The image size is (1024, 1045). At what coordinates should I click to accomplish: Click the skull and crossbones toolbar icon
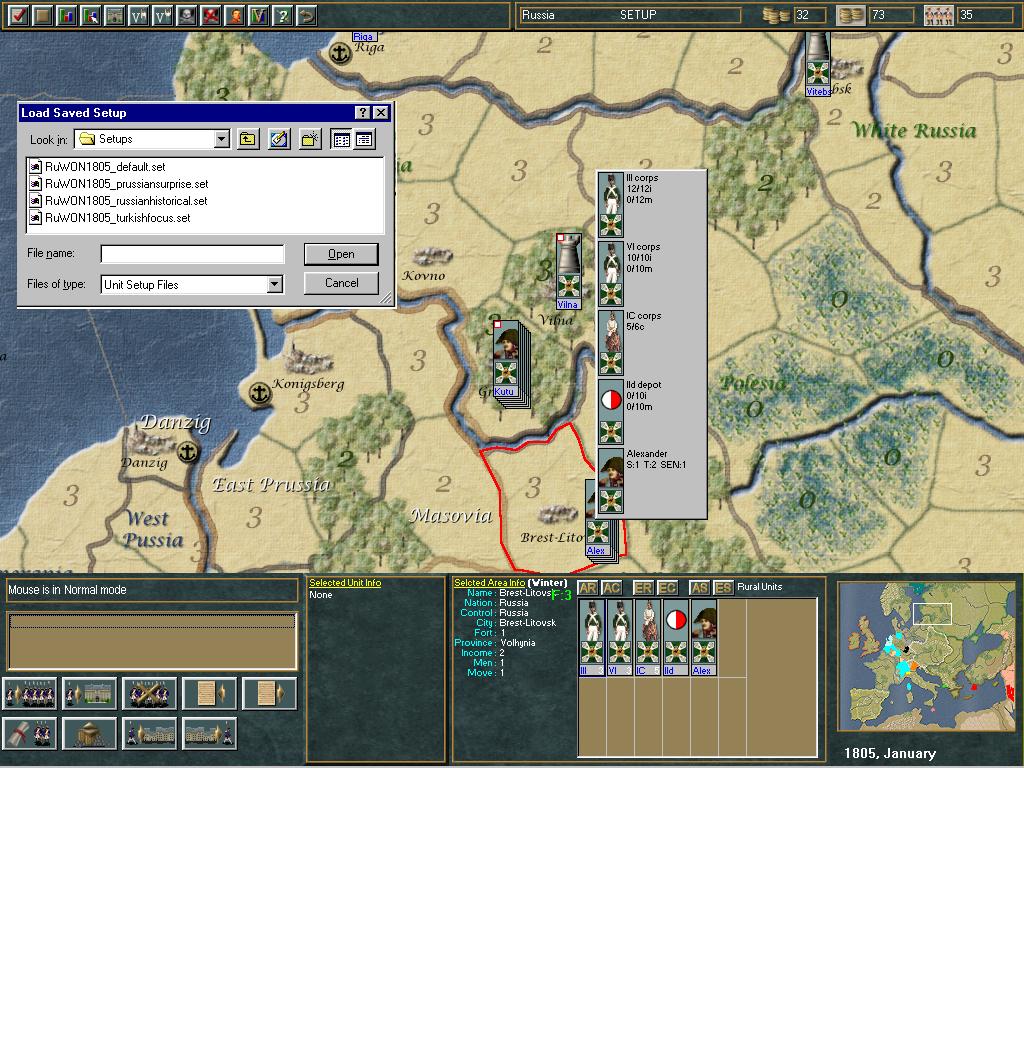[187, 15]
